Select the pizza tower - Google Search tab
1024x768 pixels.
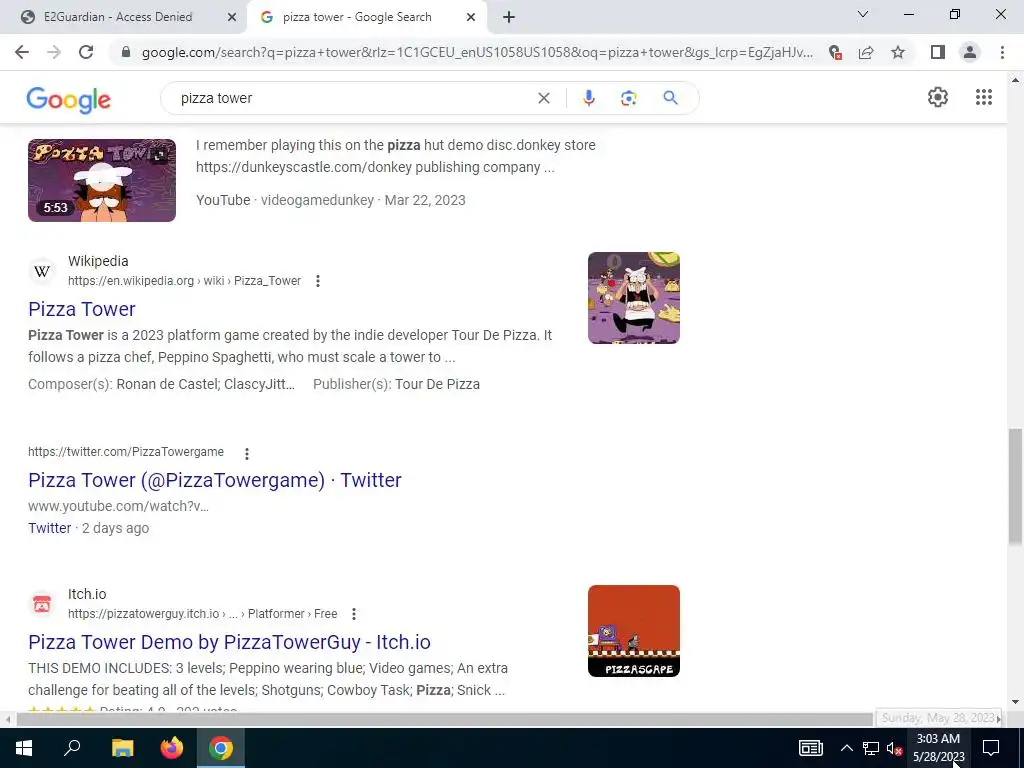click(x=357, y=18)
